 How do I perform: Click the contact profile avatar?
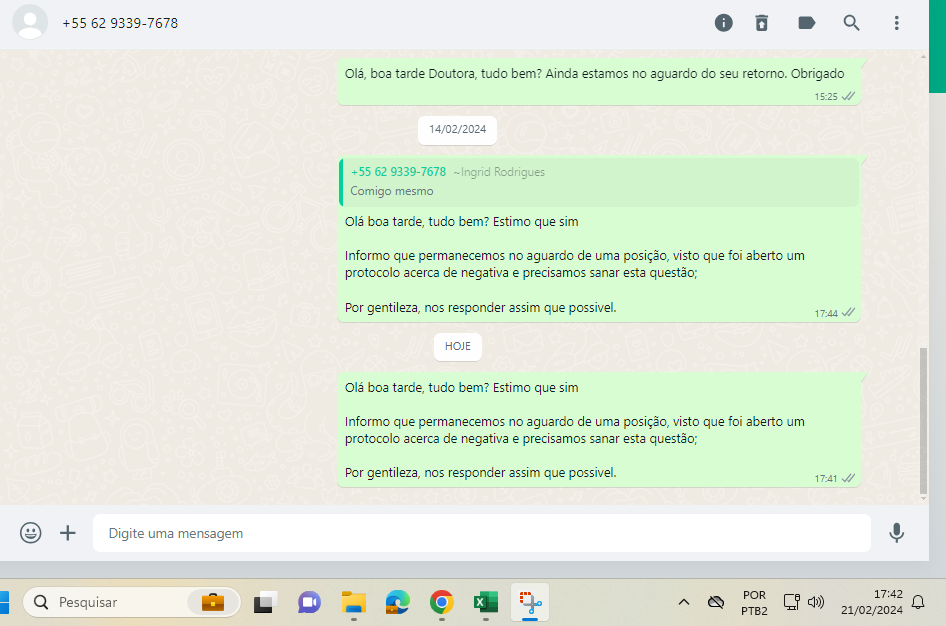(x=31, y=22)
